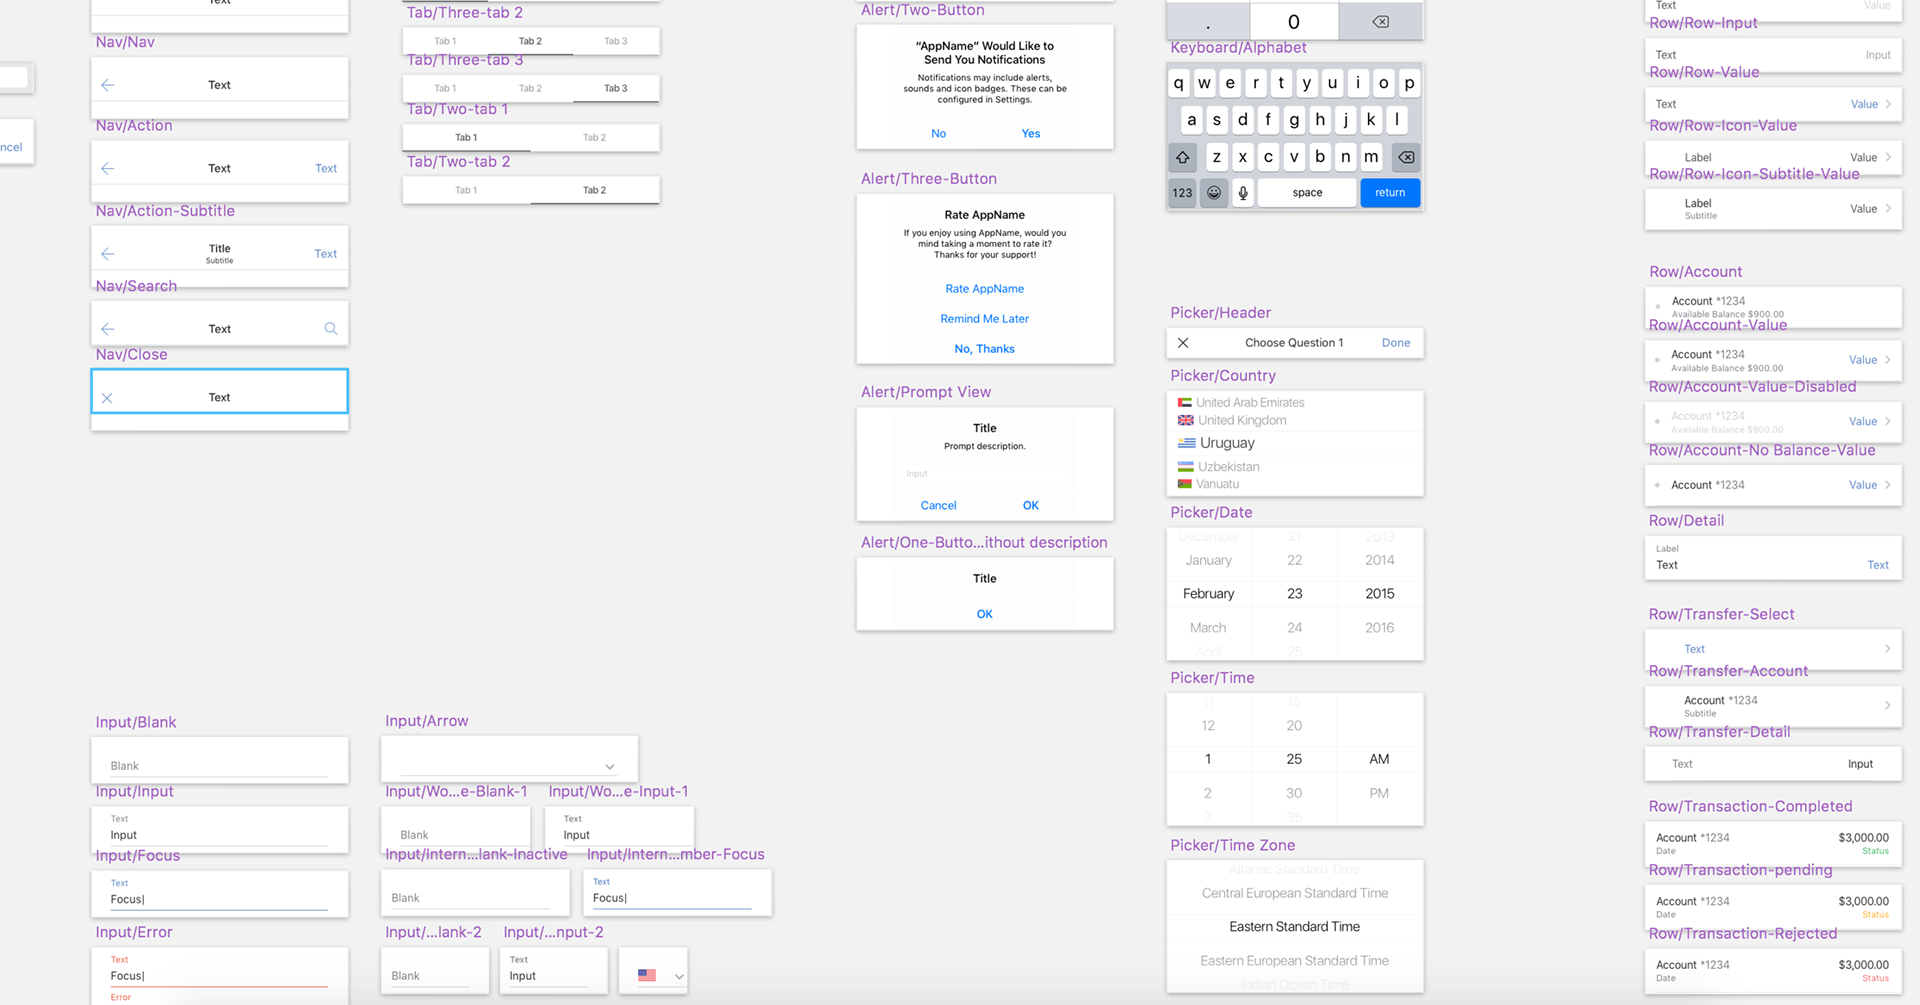Select 2016 in the date picker

pos(1380,628)
